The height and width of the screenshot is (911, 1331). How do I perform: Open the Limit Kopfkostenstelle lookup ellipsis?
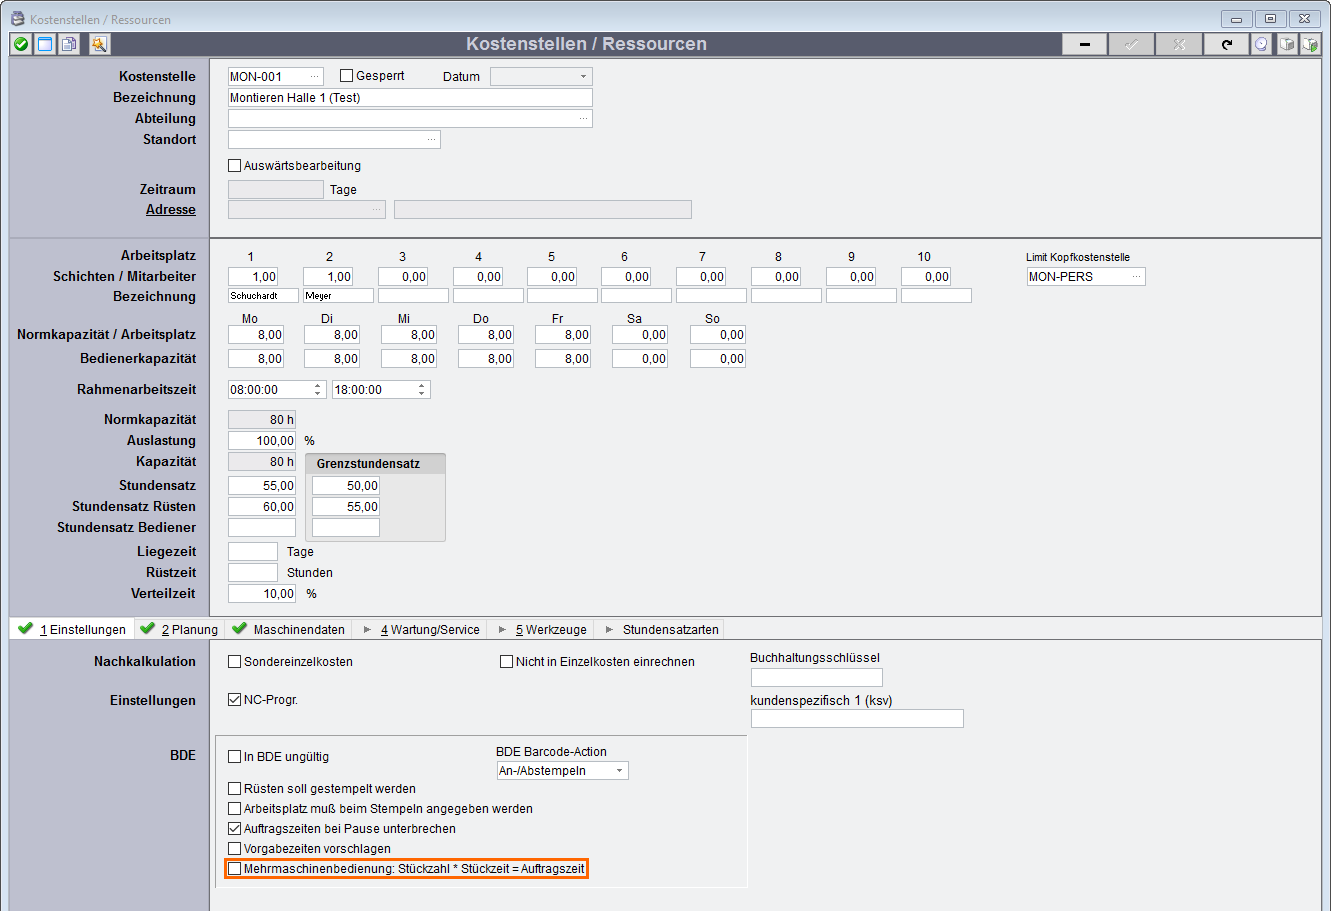(1136, 276)
